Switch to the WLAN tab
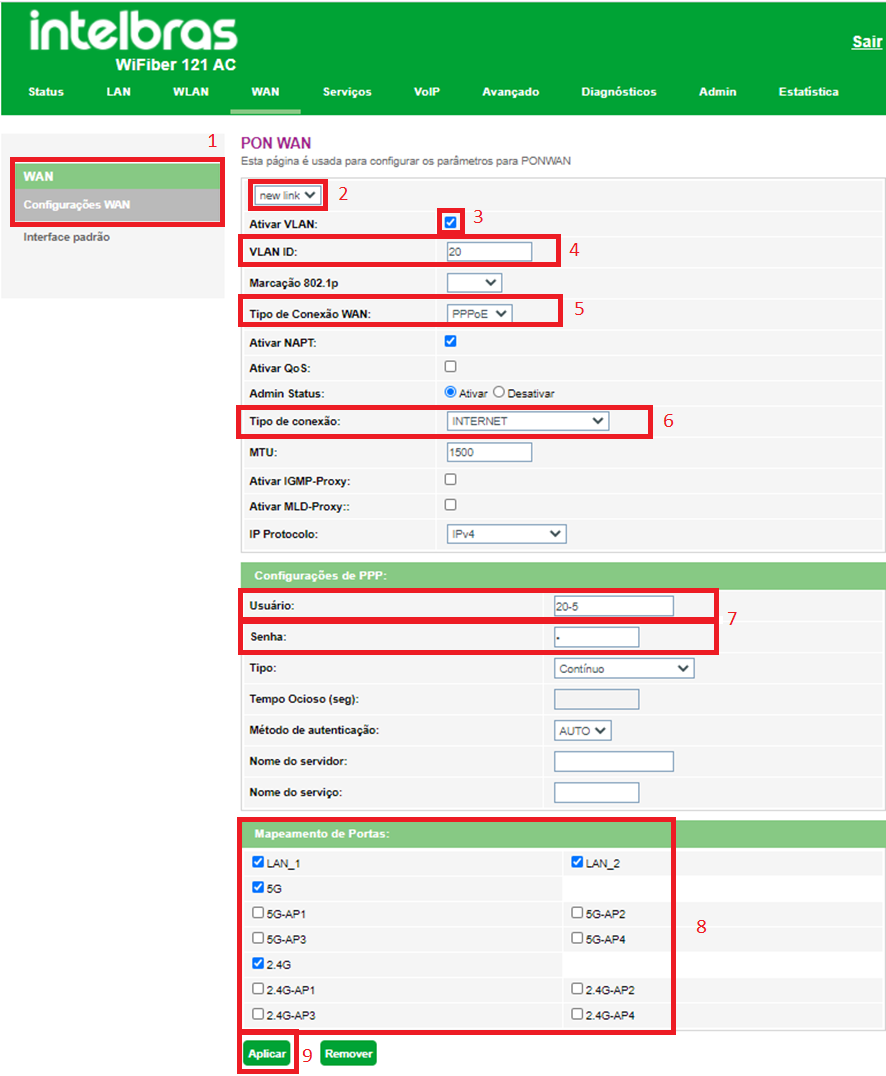886x1076 pixels. (191, 92)
